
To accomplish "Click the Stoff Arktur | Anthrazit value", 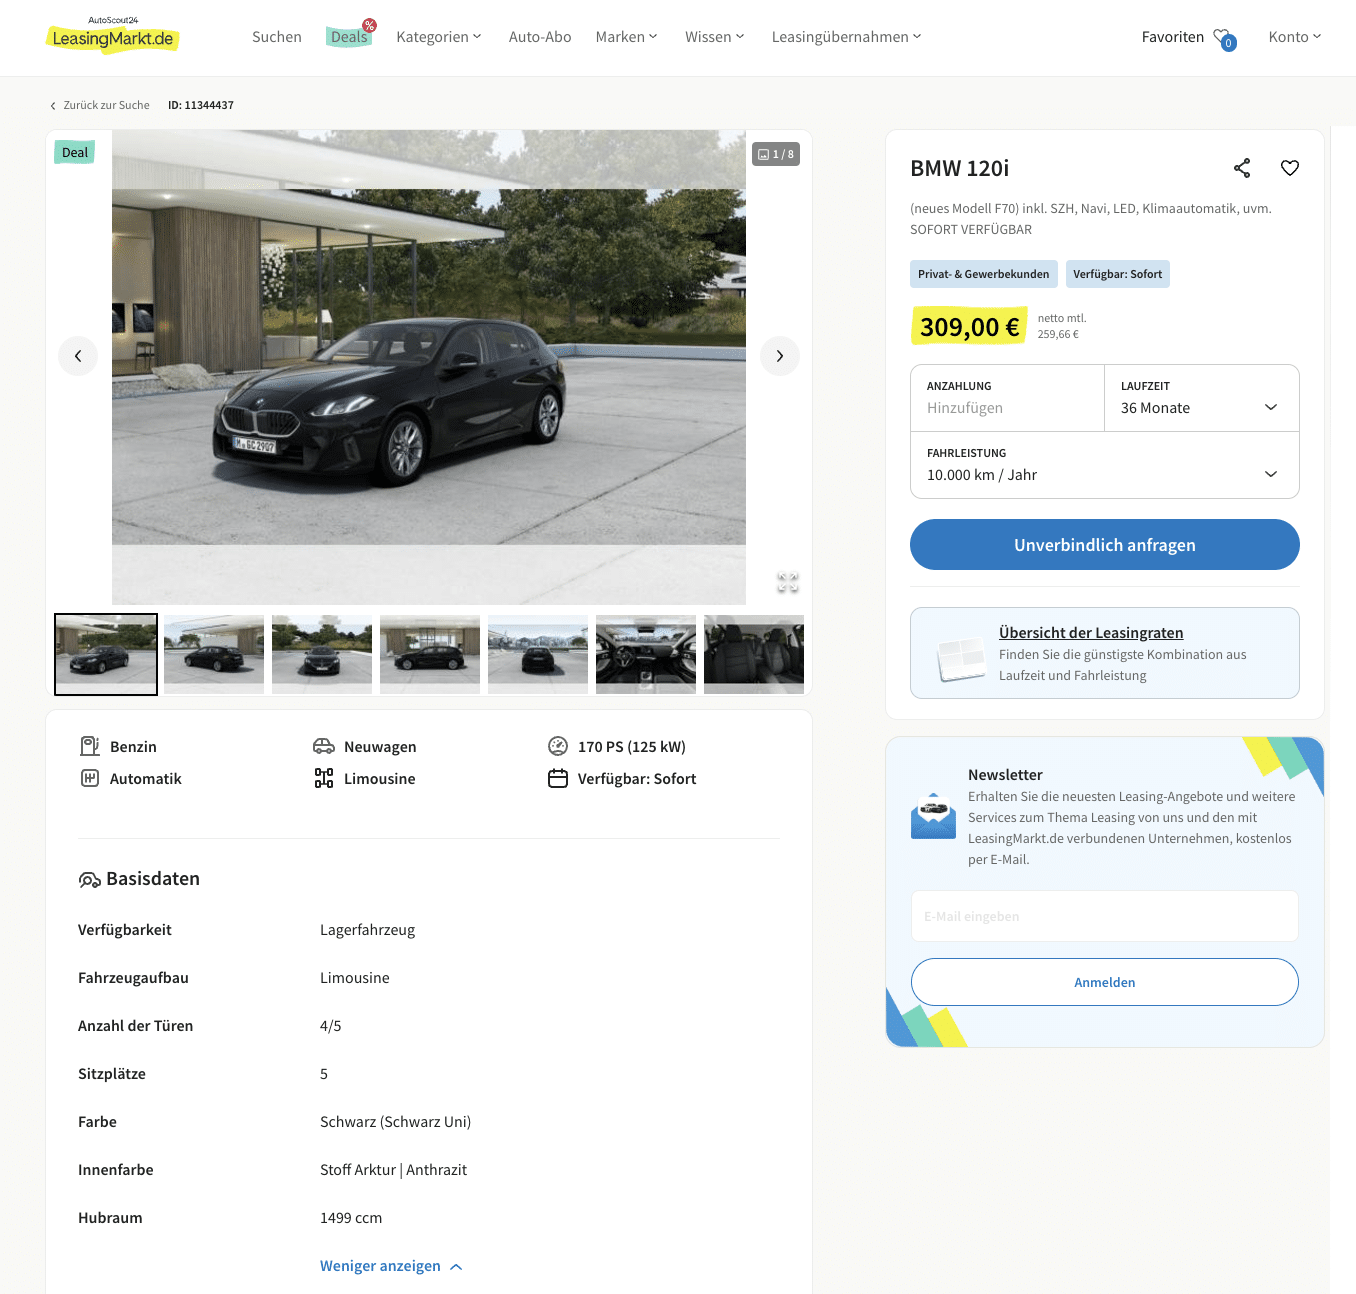I will [393, 1170].
